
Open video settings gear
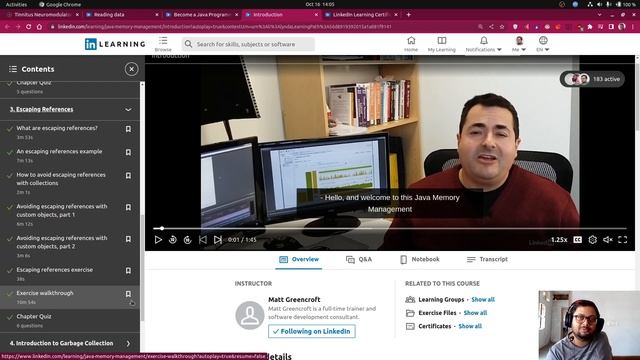(593, 240)
